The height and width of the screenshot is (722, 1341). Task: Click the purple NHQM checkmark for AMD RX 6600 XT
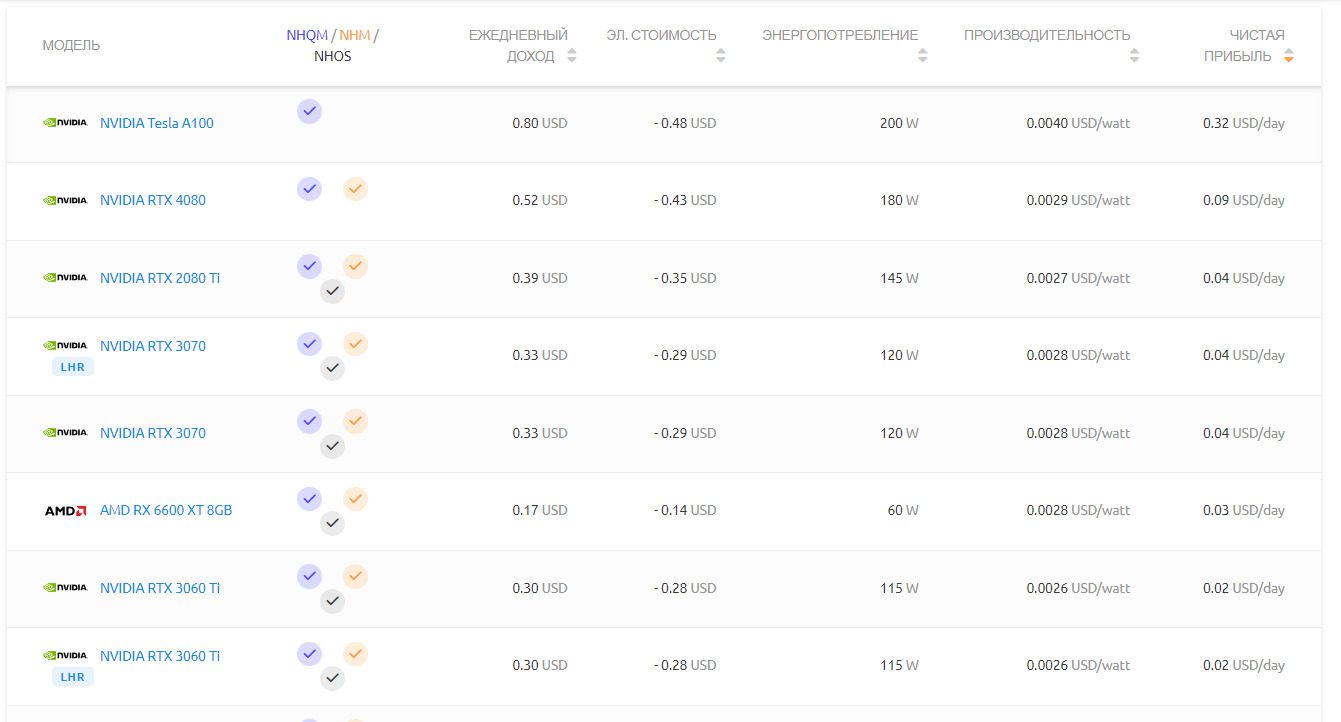[310, 498]
